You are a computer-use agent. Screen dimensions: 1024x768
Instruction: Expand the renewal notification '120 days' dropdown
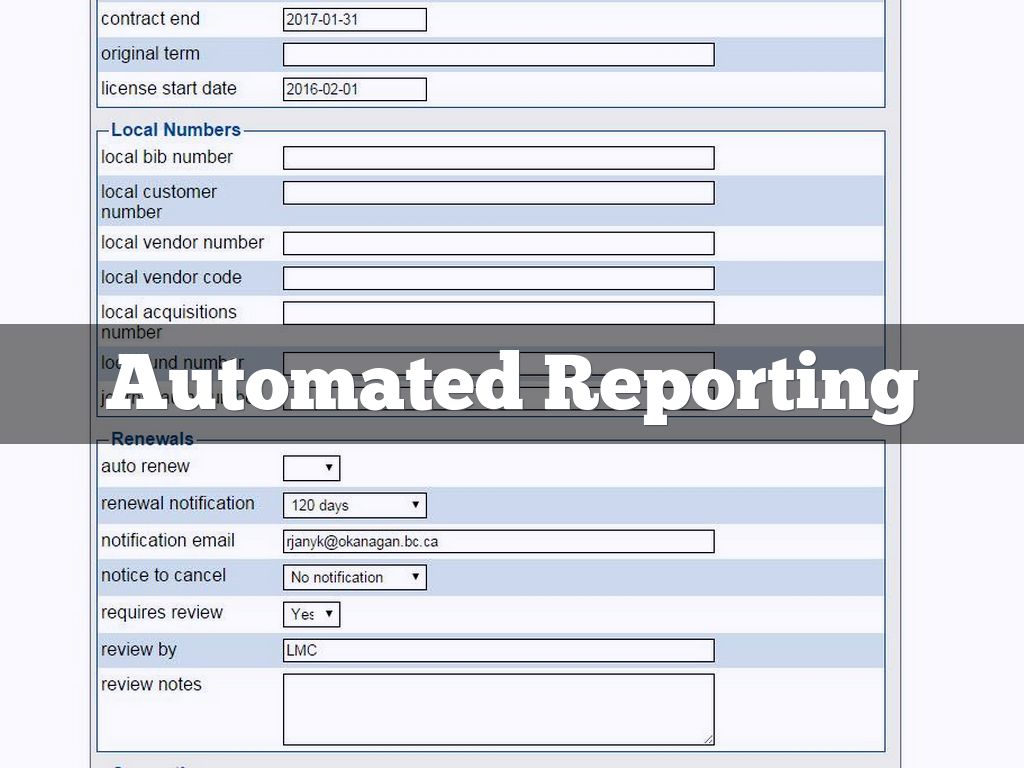(x=354, y=505)
